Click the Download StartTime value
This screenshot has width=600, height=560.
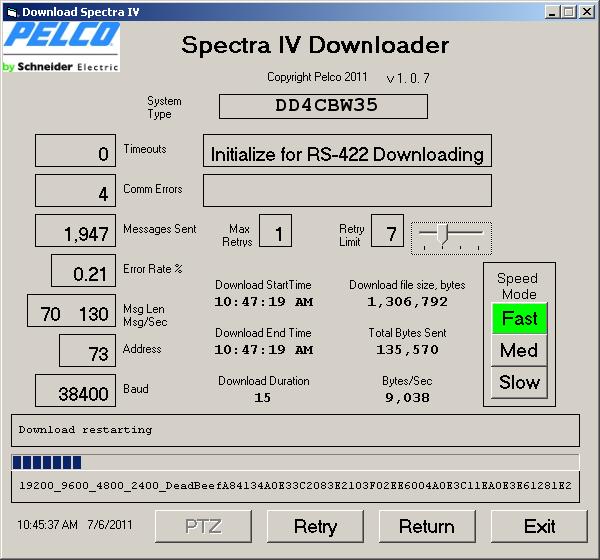(264, 302)
